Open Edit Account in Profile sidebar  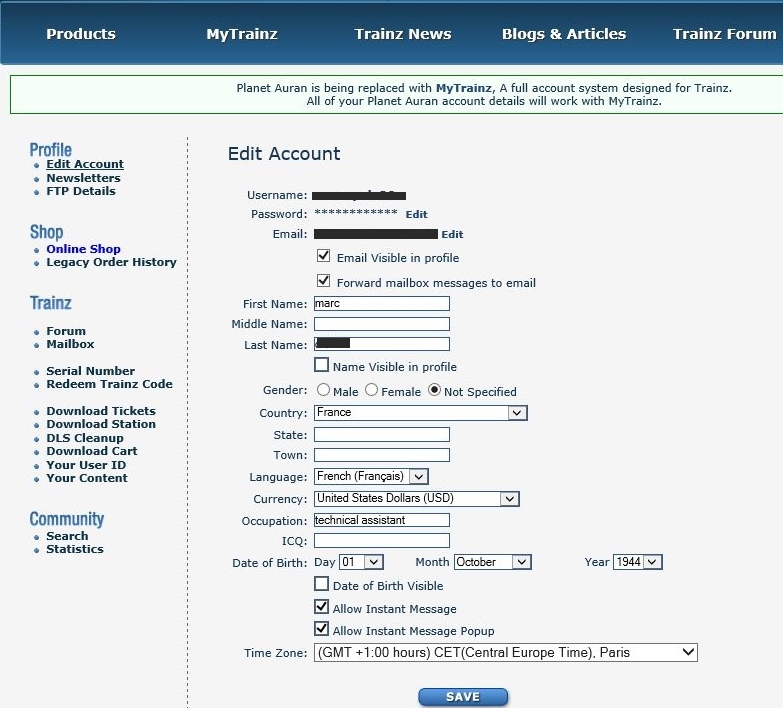coord(85,164)
